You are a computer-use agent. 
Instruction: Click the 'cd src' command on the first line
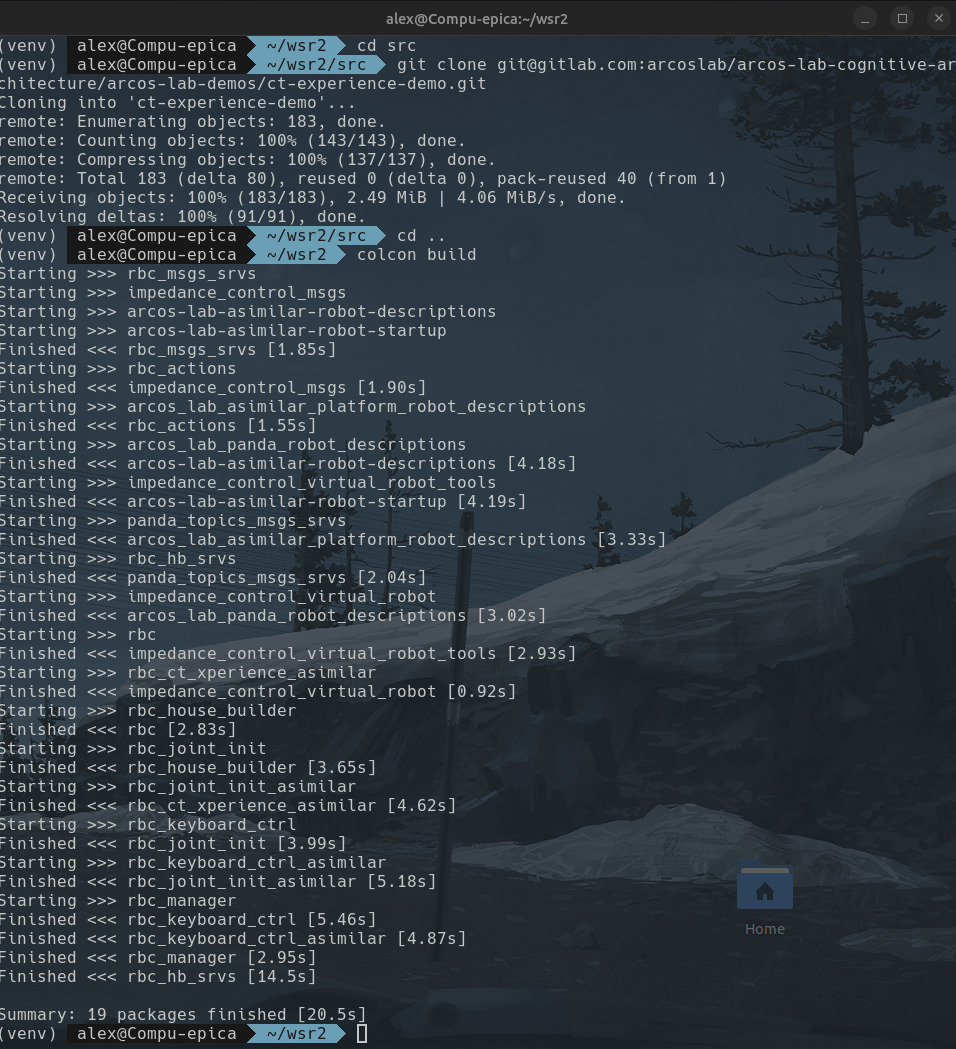[x=386, y=45]
